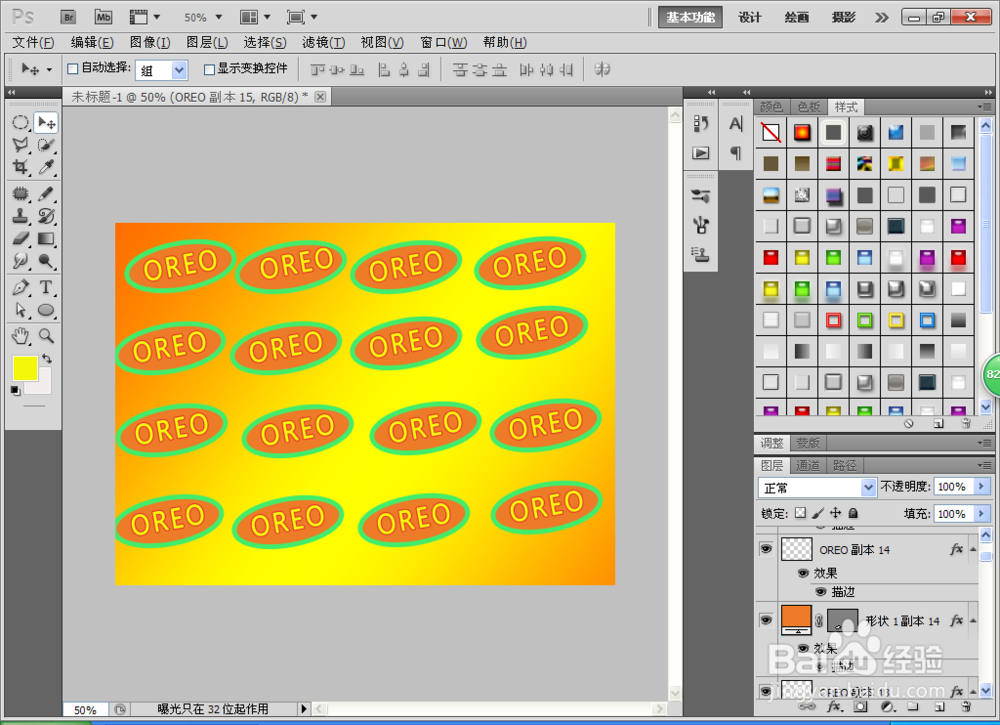The width and height of the screenshot is (1000, 725).
Task: Enable Show Transform Controls checkbox
Action: 209,69
